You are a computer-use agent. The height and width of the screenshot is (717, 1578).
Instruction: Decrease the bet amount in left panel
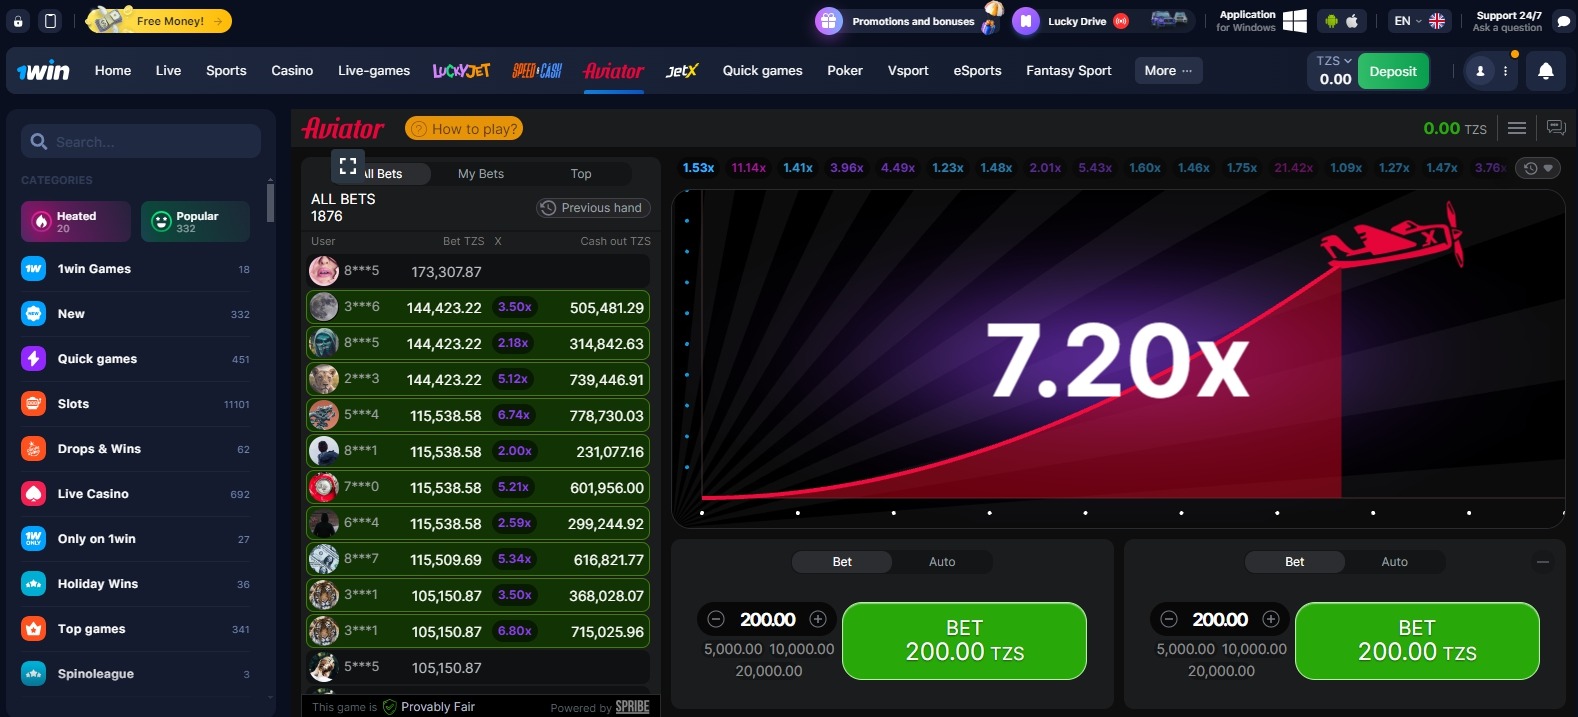716,619
